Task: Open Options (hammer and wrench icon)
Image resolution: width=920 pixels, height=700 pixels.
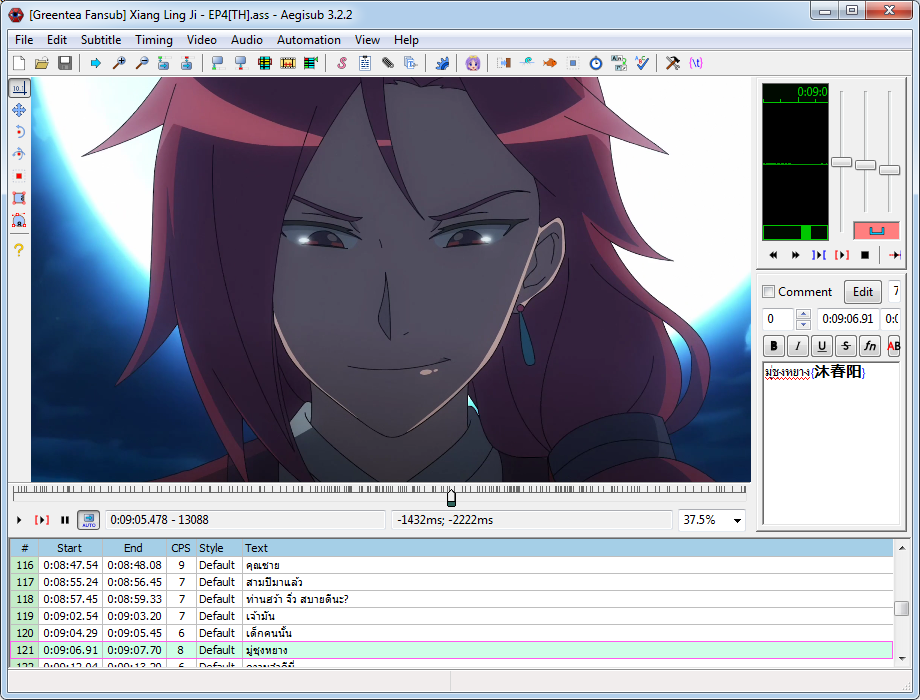Action: point(672,63)
